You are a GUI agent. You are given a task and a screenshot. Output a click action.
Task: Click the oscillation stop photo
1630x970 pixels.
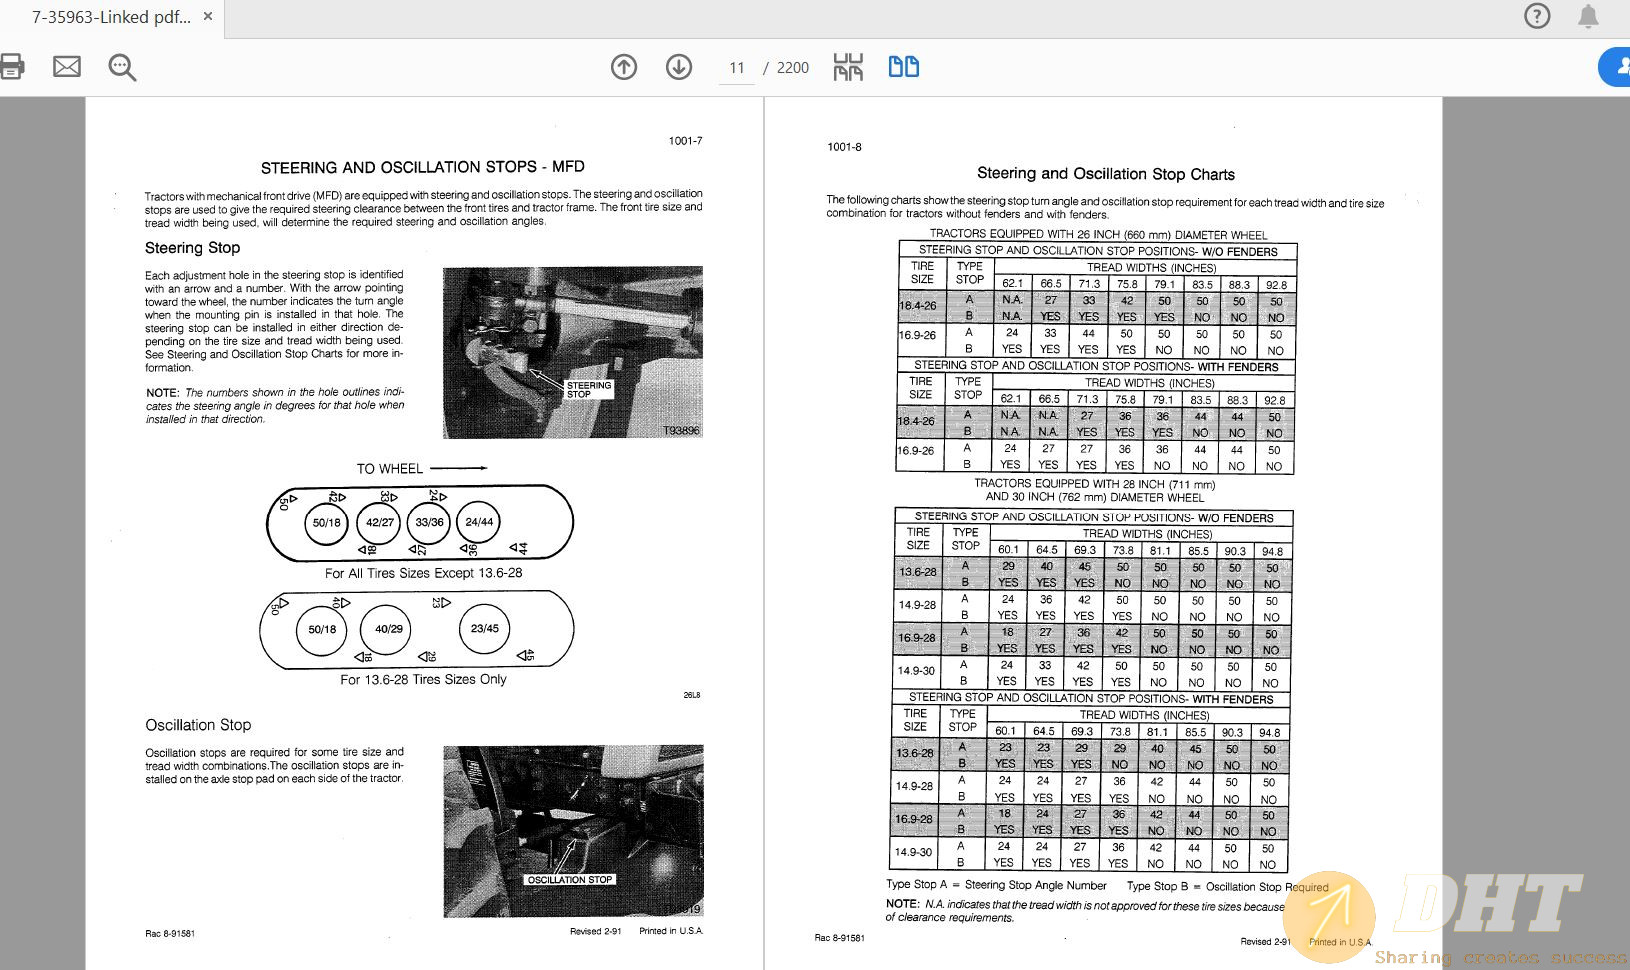[x=573, y=831]
